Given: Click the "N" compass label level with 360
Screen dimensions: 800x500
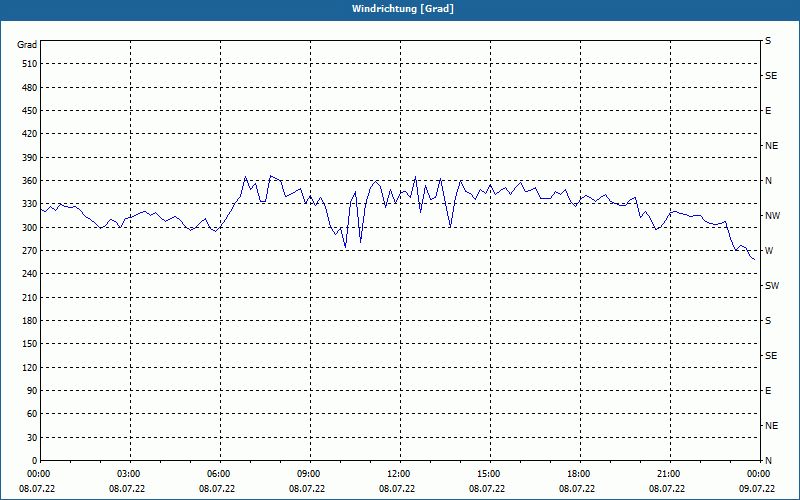Looking at the screenshot, I should tap(769, 181).
